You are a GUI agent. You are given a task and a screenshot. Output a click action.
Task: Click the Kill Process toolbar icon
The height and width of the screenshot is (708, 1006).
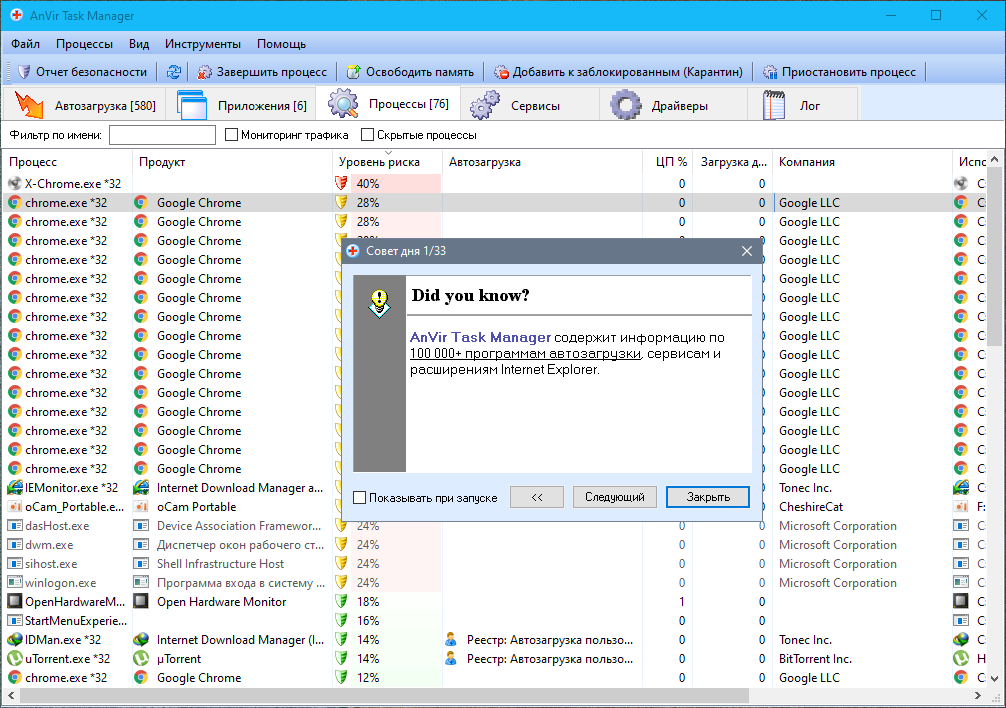205,72
